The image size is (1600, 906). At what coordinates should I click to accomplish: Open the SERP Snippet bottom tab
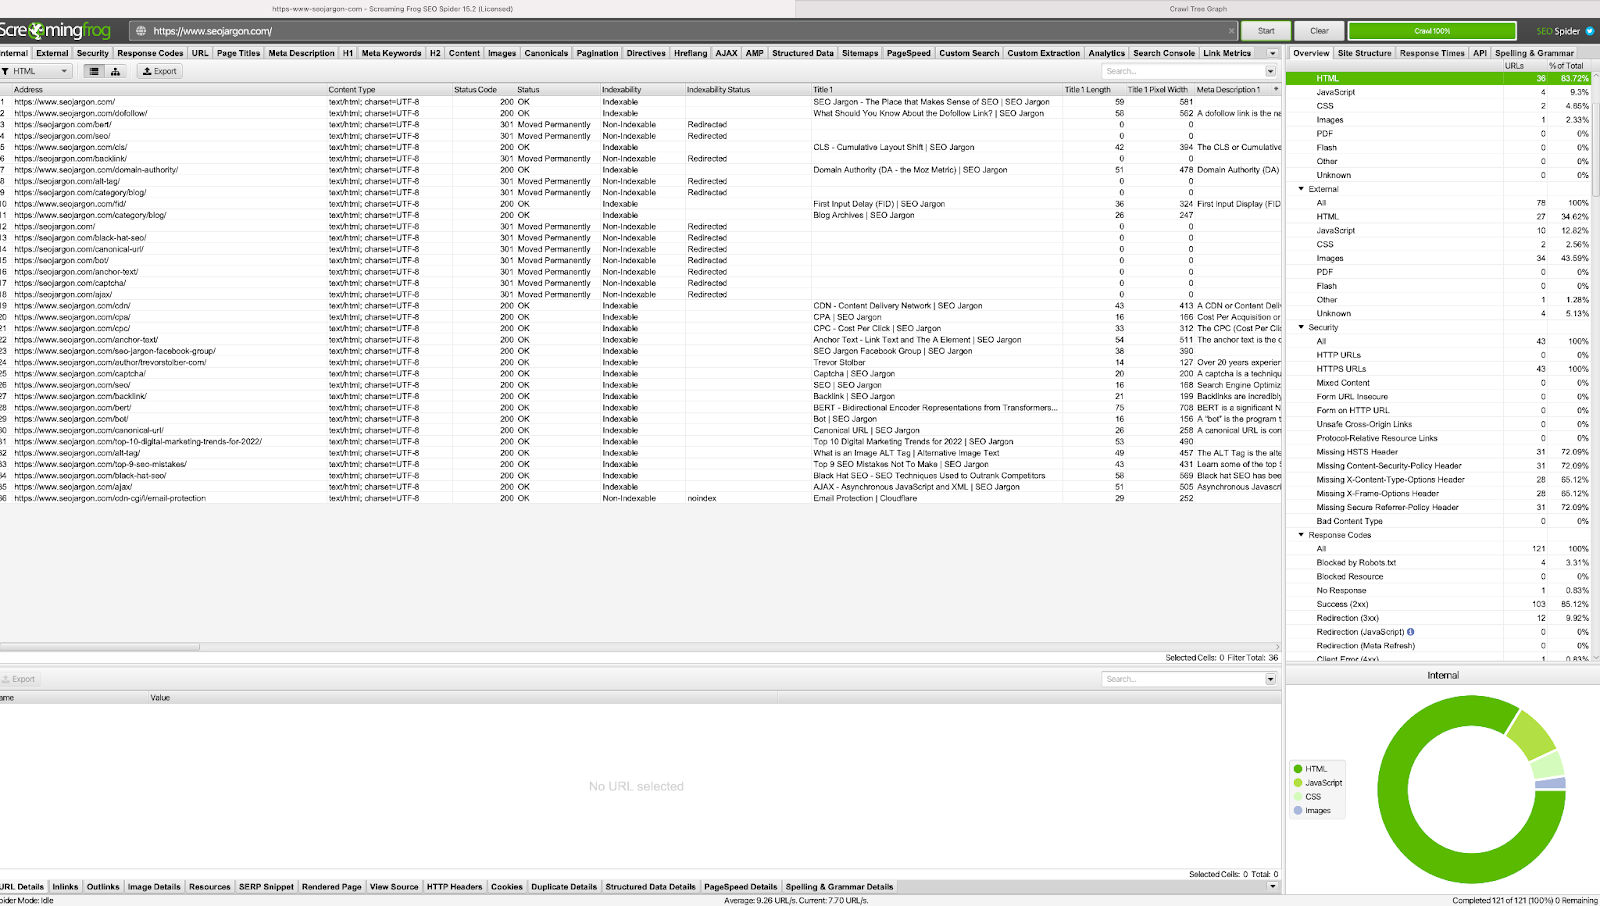pyautogui.click(x=266, y=887)
